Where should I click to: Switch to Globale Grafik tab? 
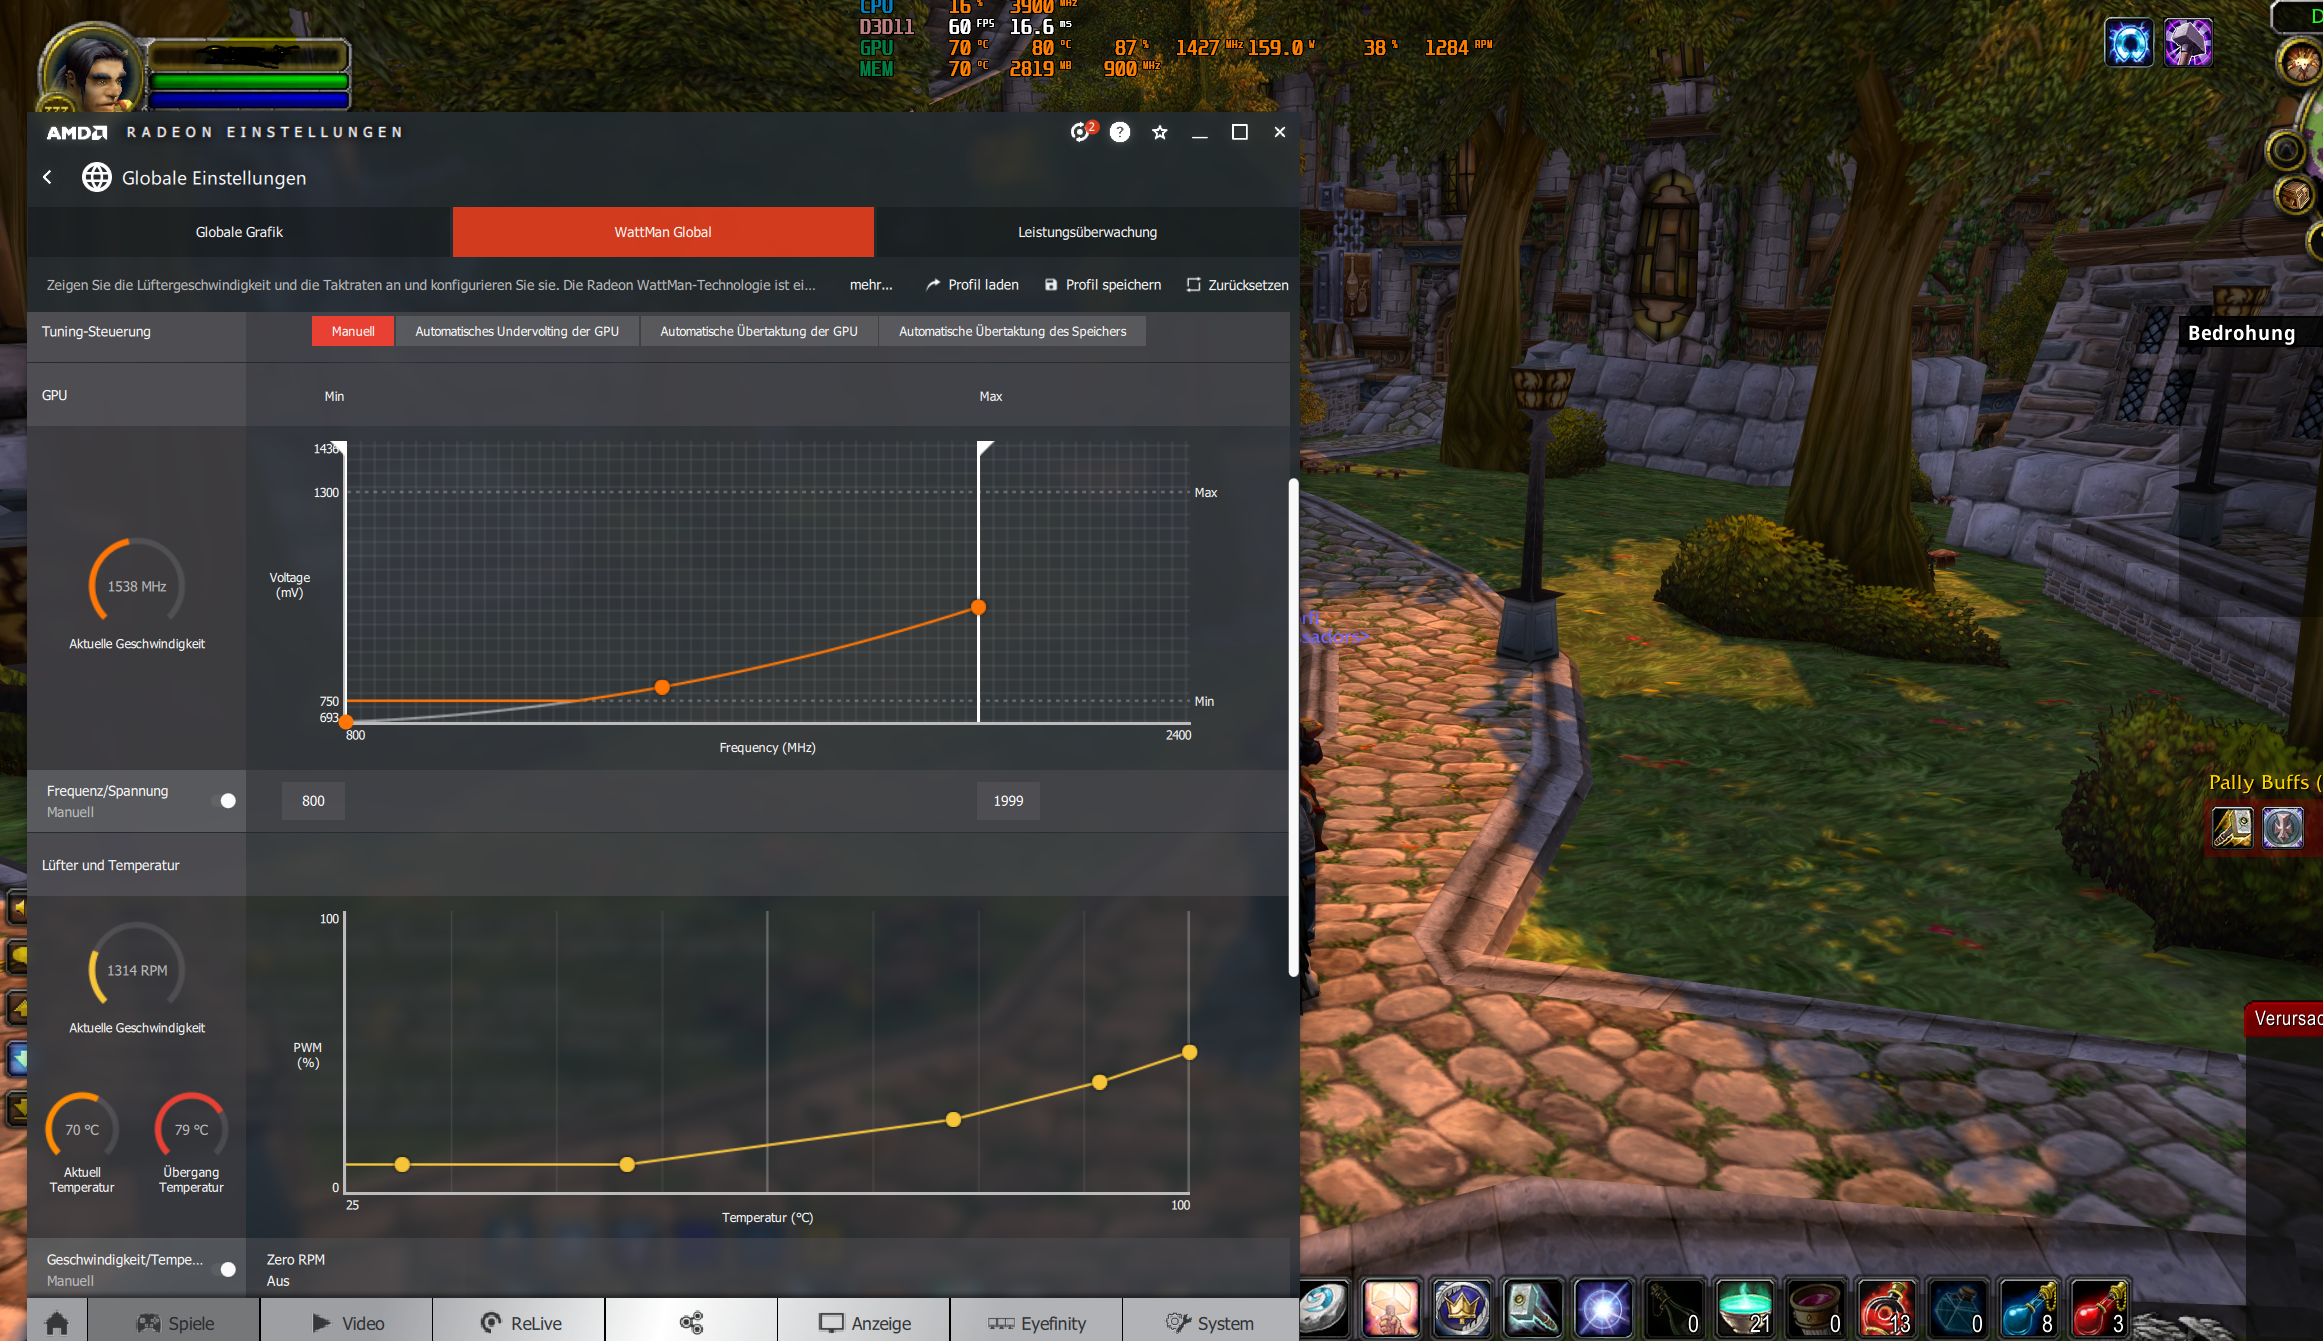239,232
